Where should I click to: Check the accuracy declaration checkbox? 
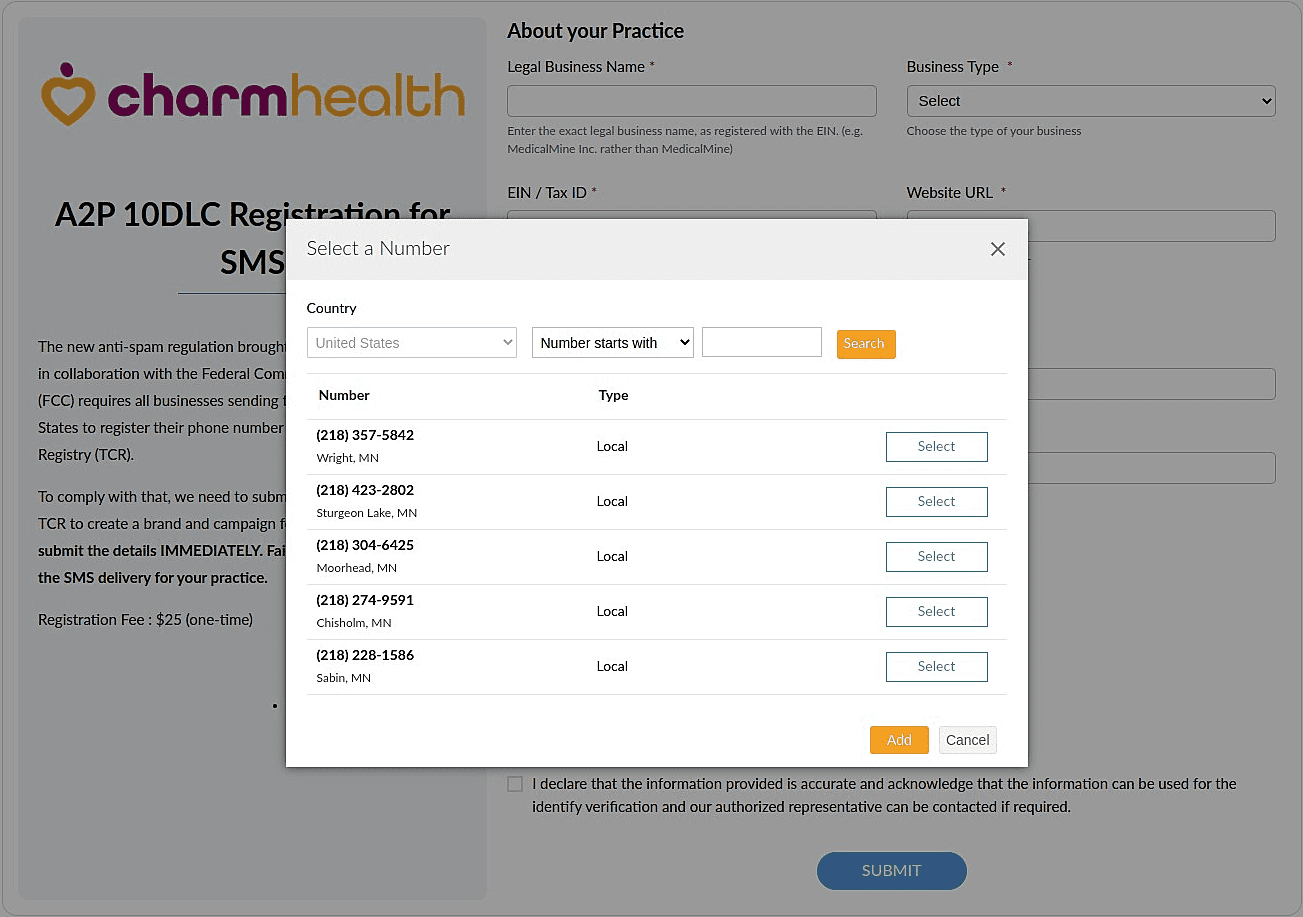point(515,784)
